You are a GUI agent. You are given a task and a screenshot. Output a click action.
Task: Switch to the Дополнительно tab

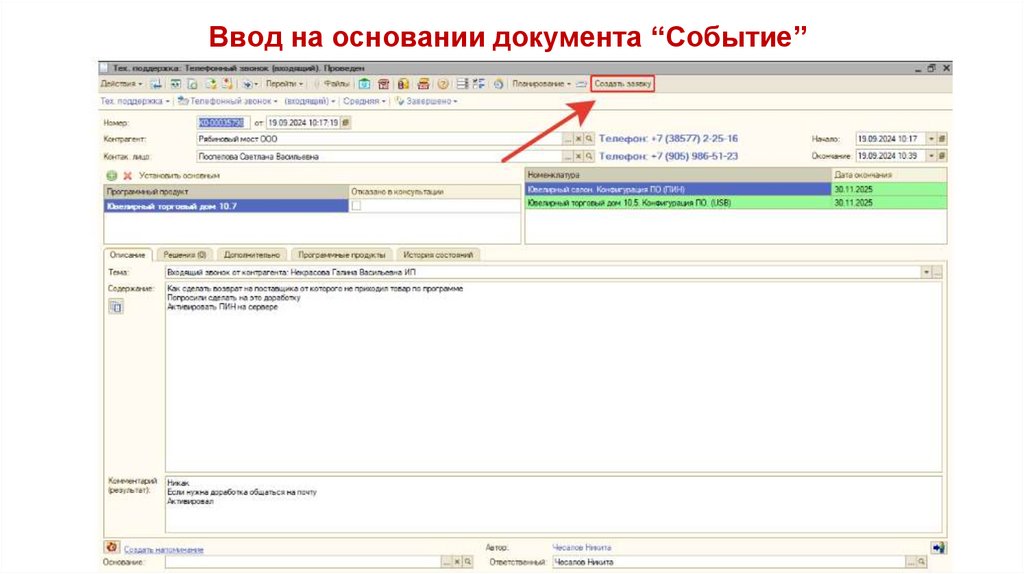pos(251,255)
